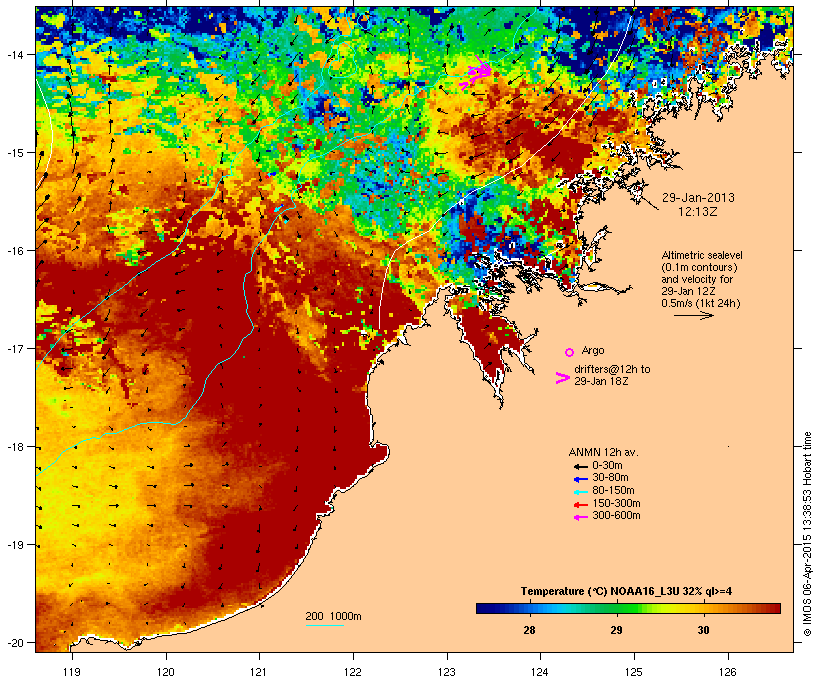The width and height of the screenshot is (820, 680).
Task: Click longitude axis label 123
Action: [447, 672]
